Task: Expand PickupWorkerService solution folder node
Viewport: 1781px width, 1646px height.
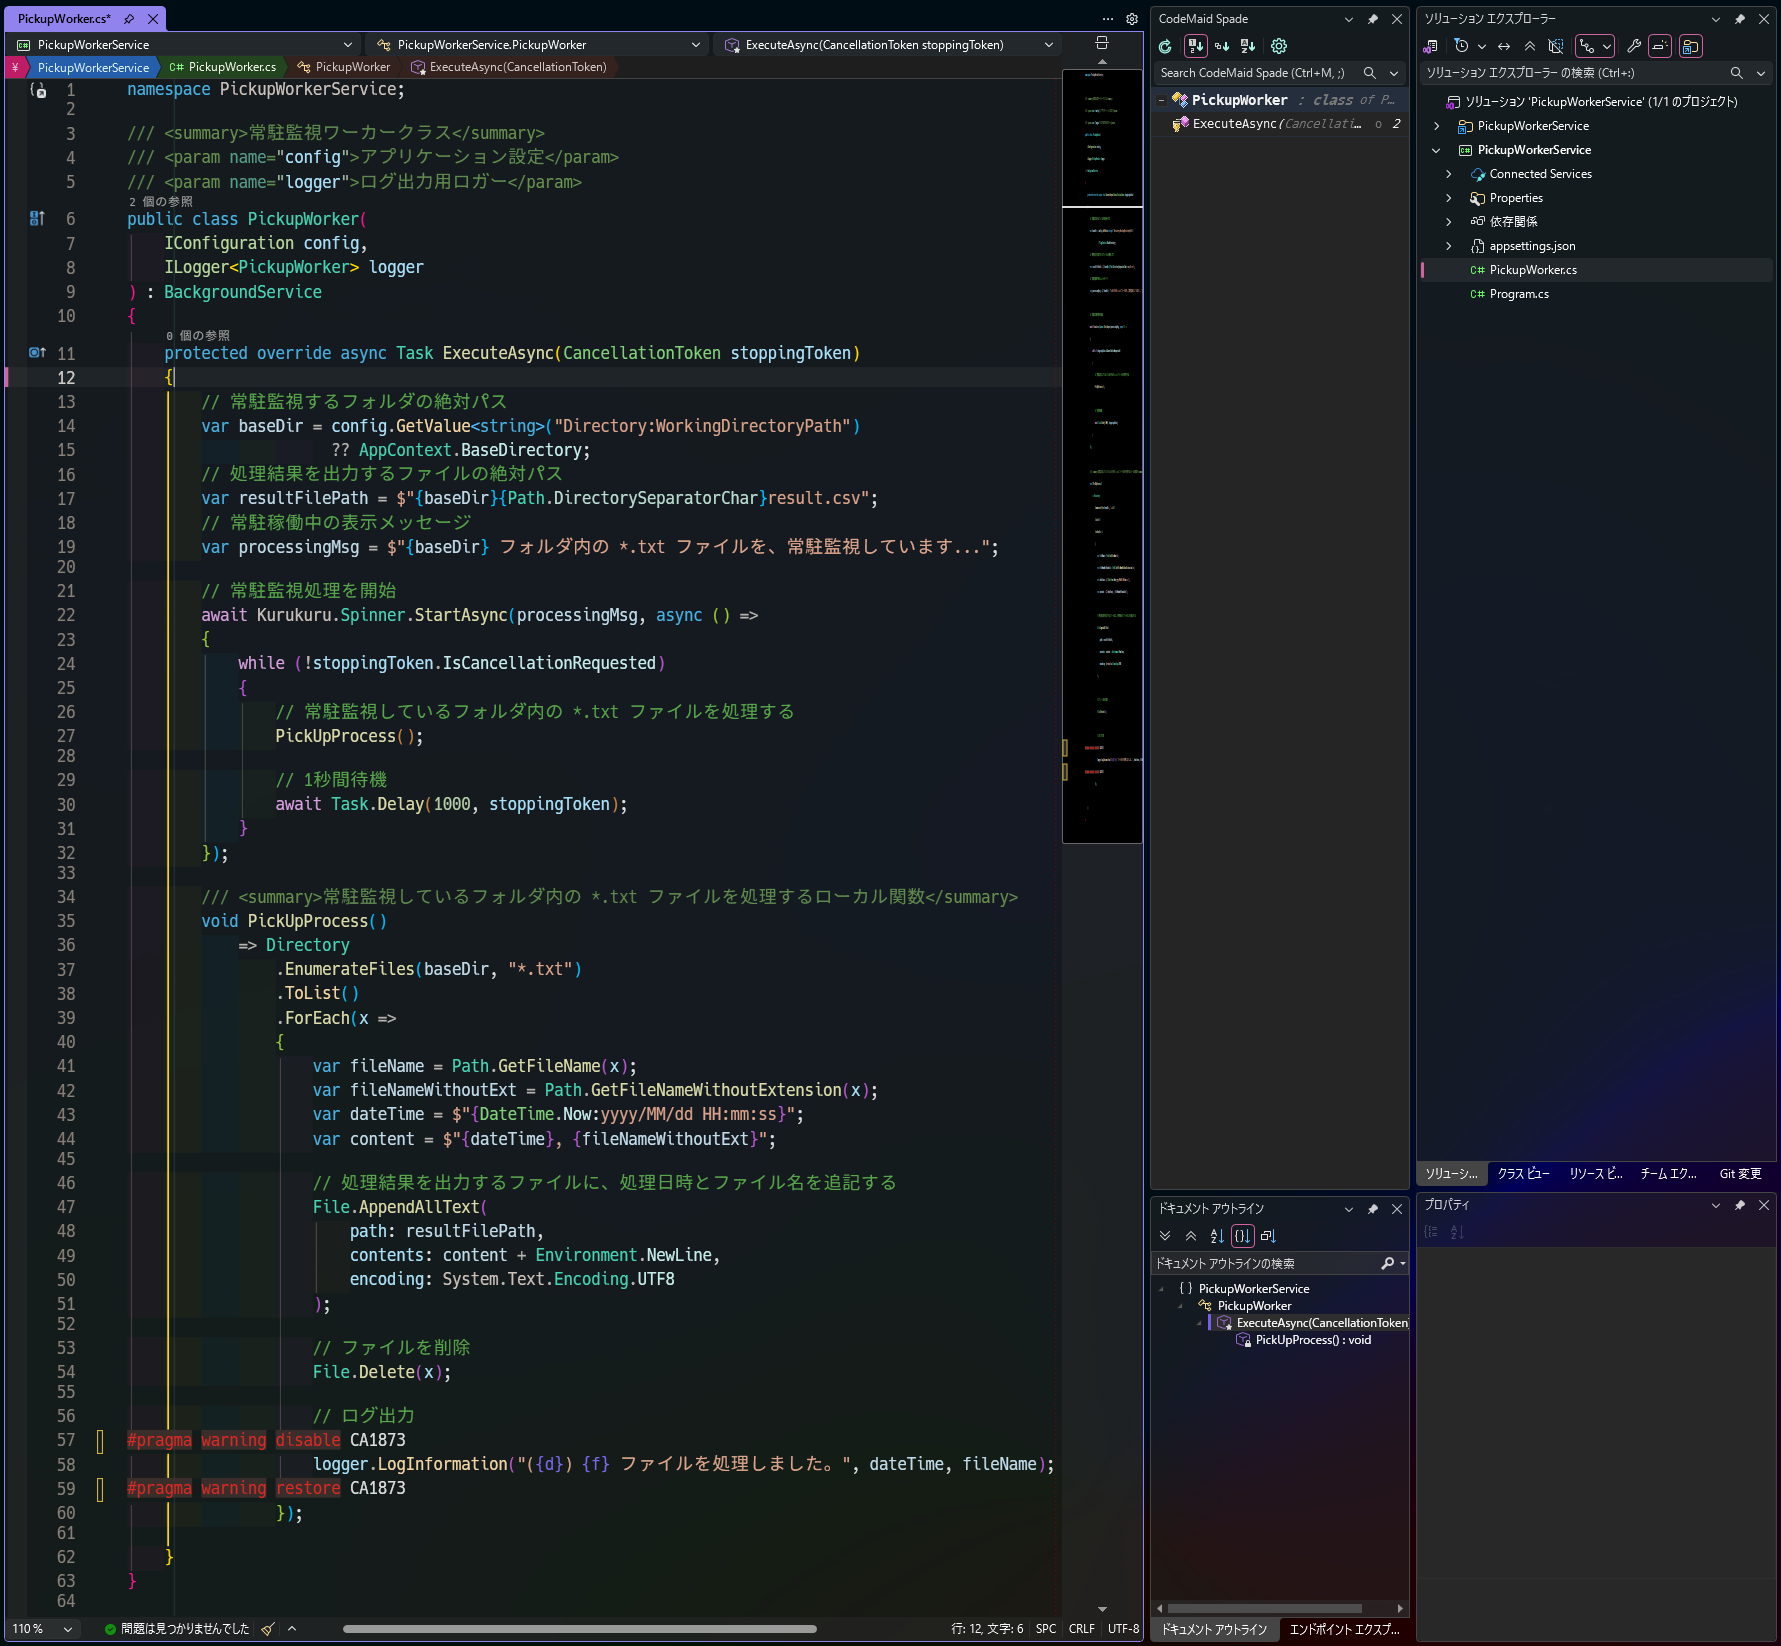Action: coord(1437,126)
